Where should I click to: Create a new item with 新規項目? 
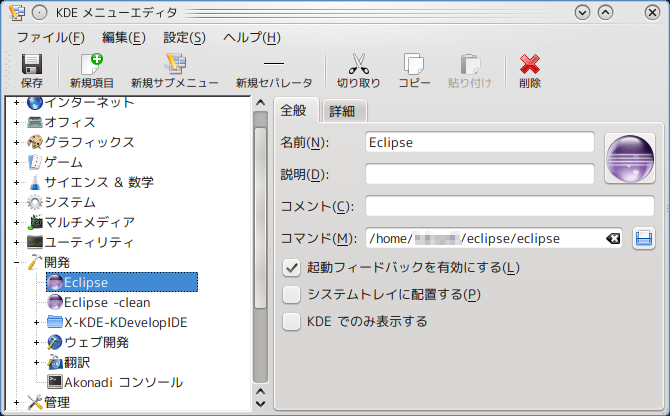click(x=92, y=64)
